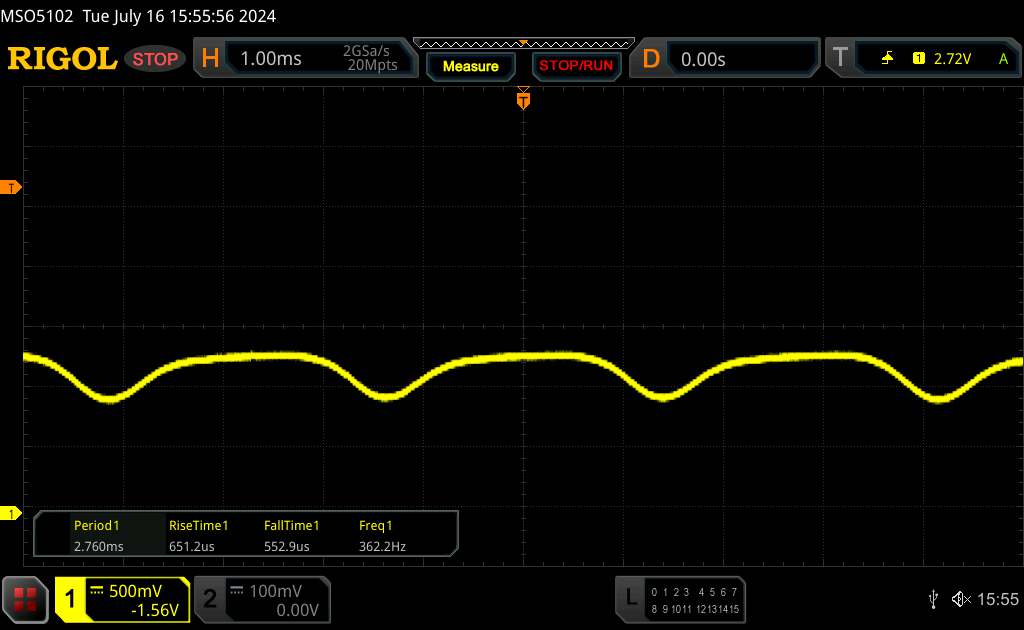Screen dimensions: 1024x630
Task: Select the Period1 measurement readout
Action: point(97,536)
